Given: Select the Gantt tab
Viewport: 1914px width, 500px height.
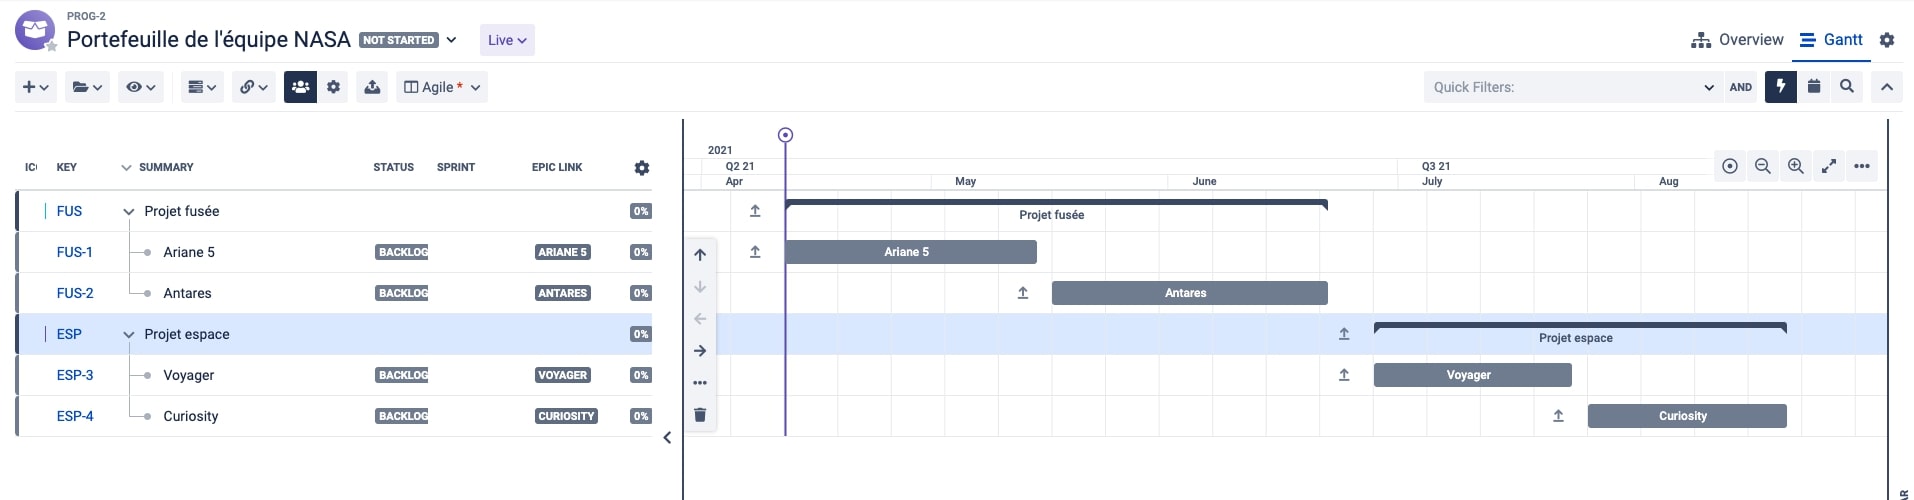Looking at the screenshot, I should pos(1832,40).
